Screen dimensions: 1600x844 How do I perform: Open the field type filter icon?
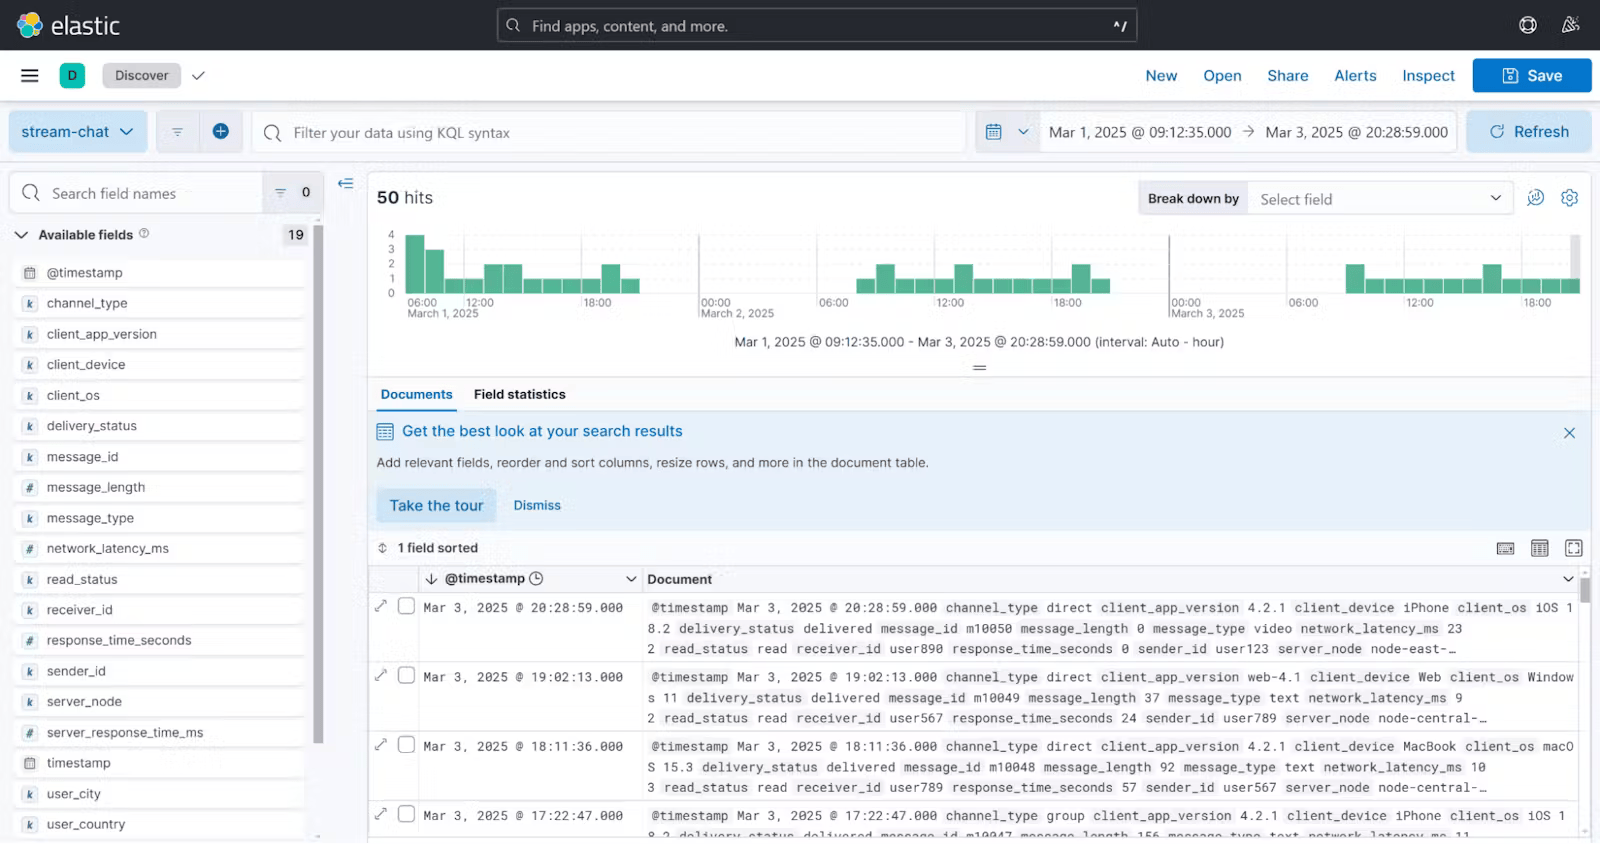pos(292,192)
